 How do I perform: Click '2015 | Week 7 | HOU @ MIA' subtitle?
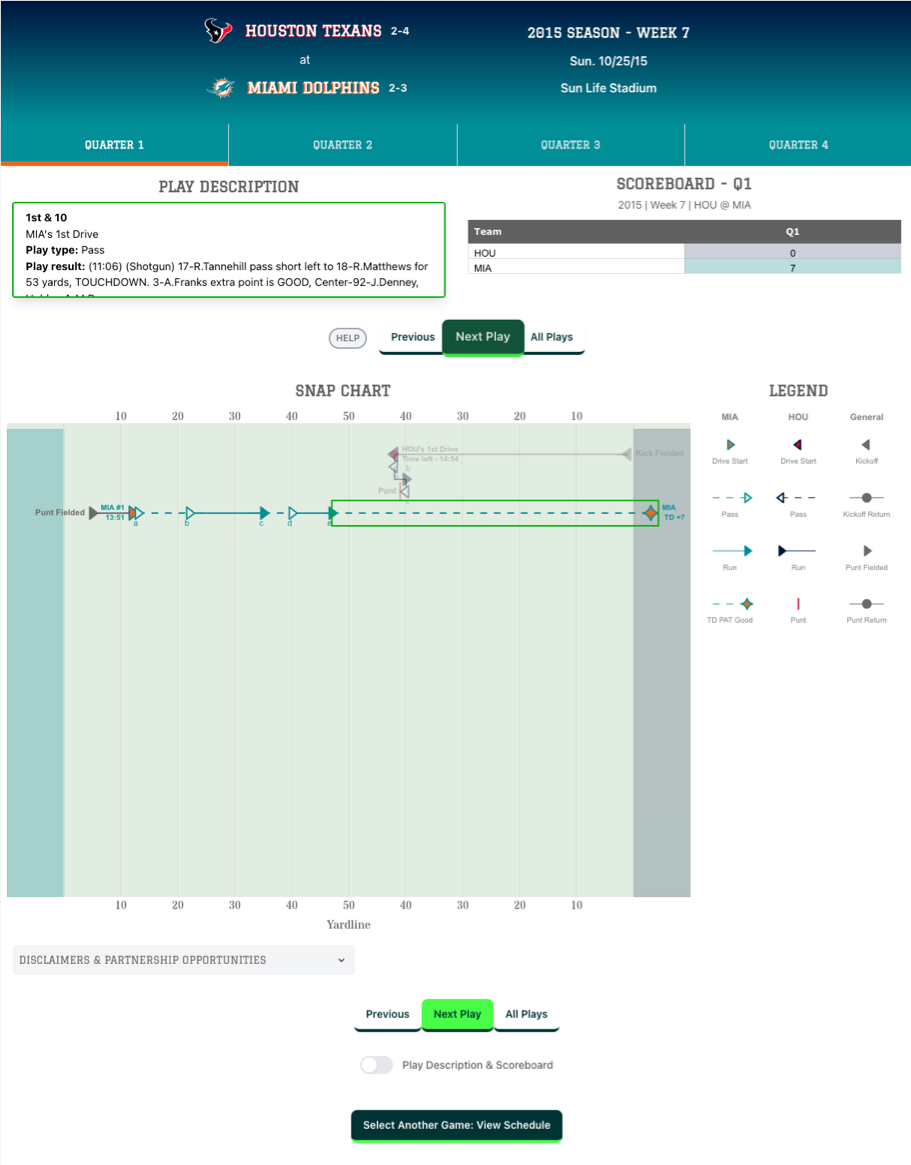point(684,205)
